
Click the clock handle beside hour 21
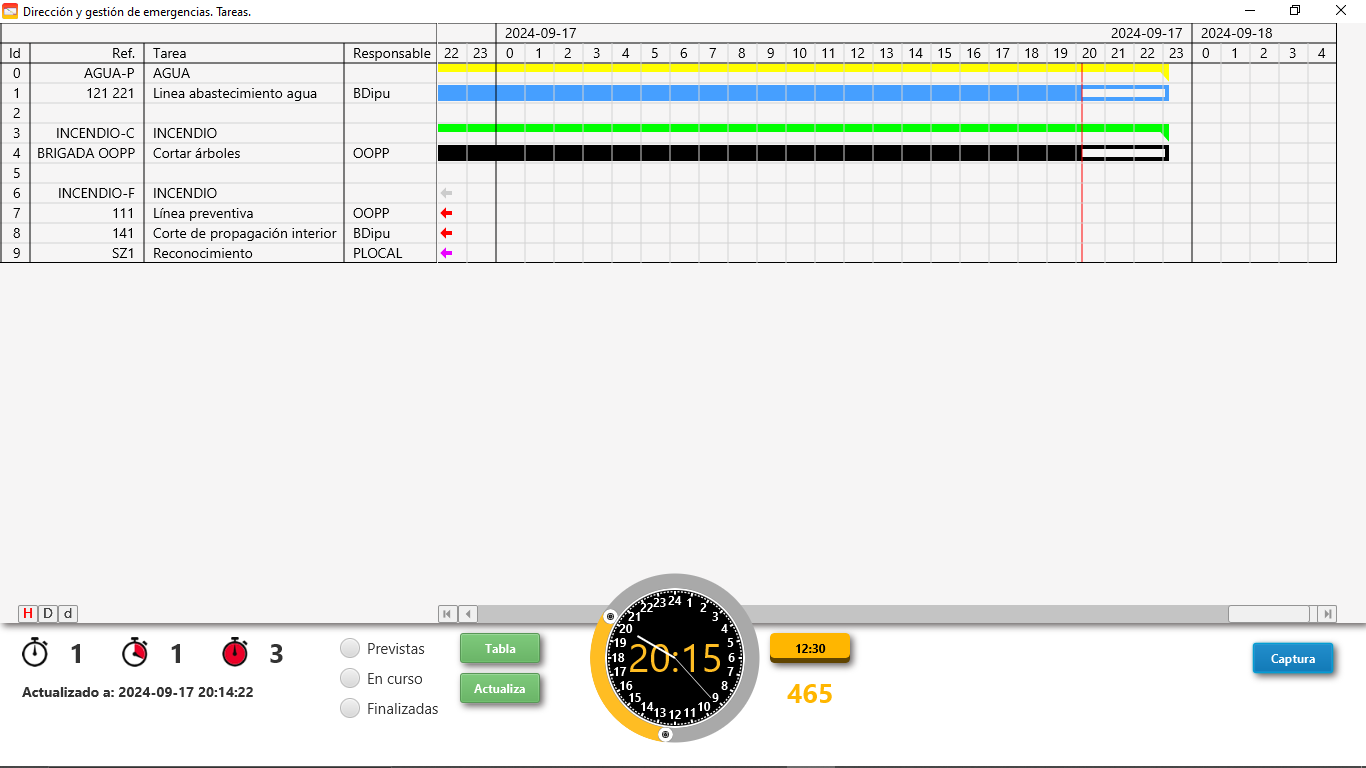610,616
